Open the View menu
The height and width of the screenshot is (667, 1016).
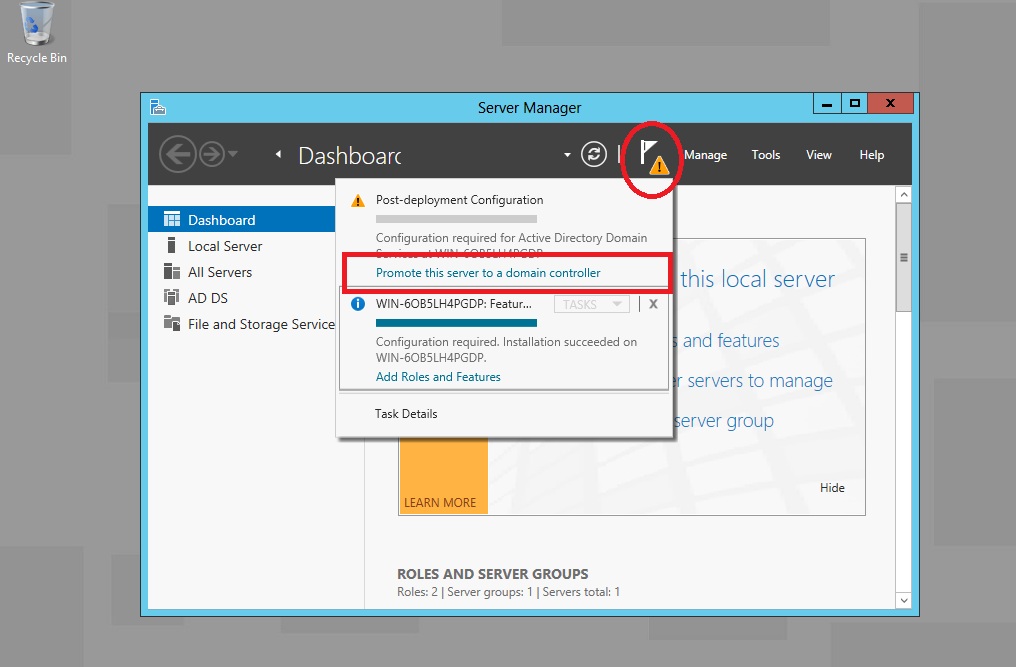tap(818, 155)
